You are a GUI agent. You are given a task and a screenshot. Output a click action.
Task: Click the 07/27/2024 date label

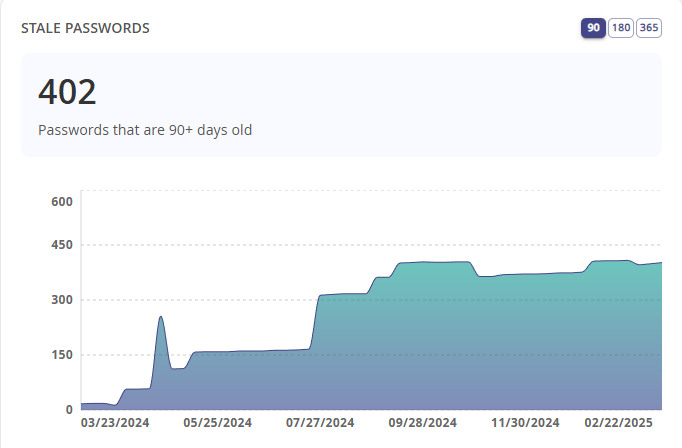click(320, 423)
